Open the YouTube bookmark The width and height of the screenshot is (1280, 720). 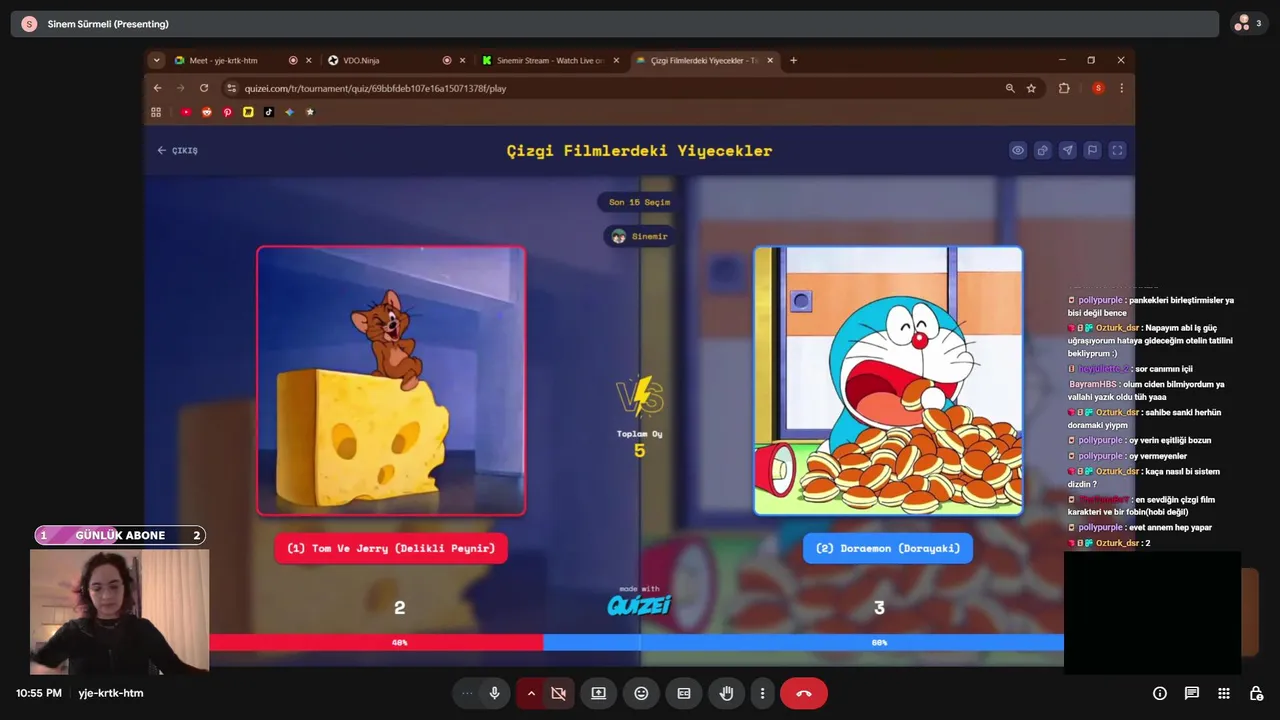(x=186, y=112)
